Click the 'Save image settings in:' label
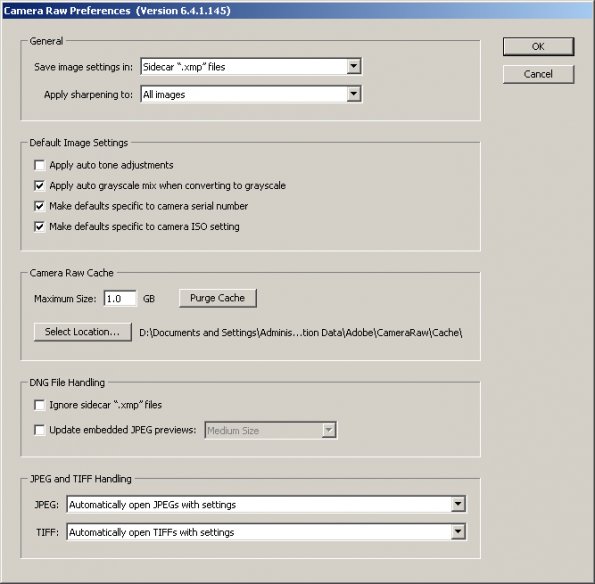 click(83, 67)
